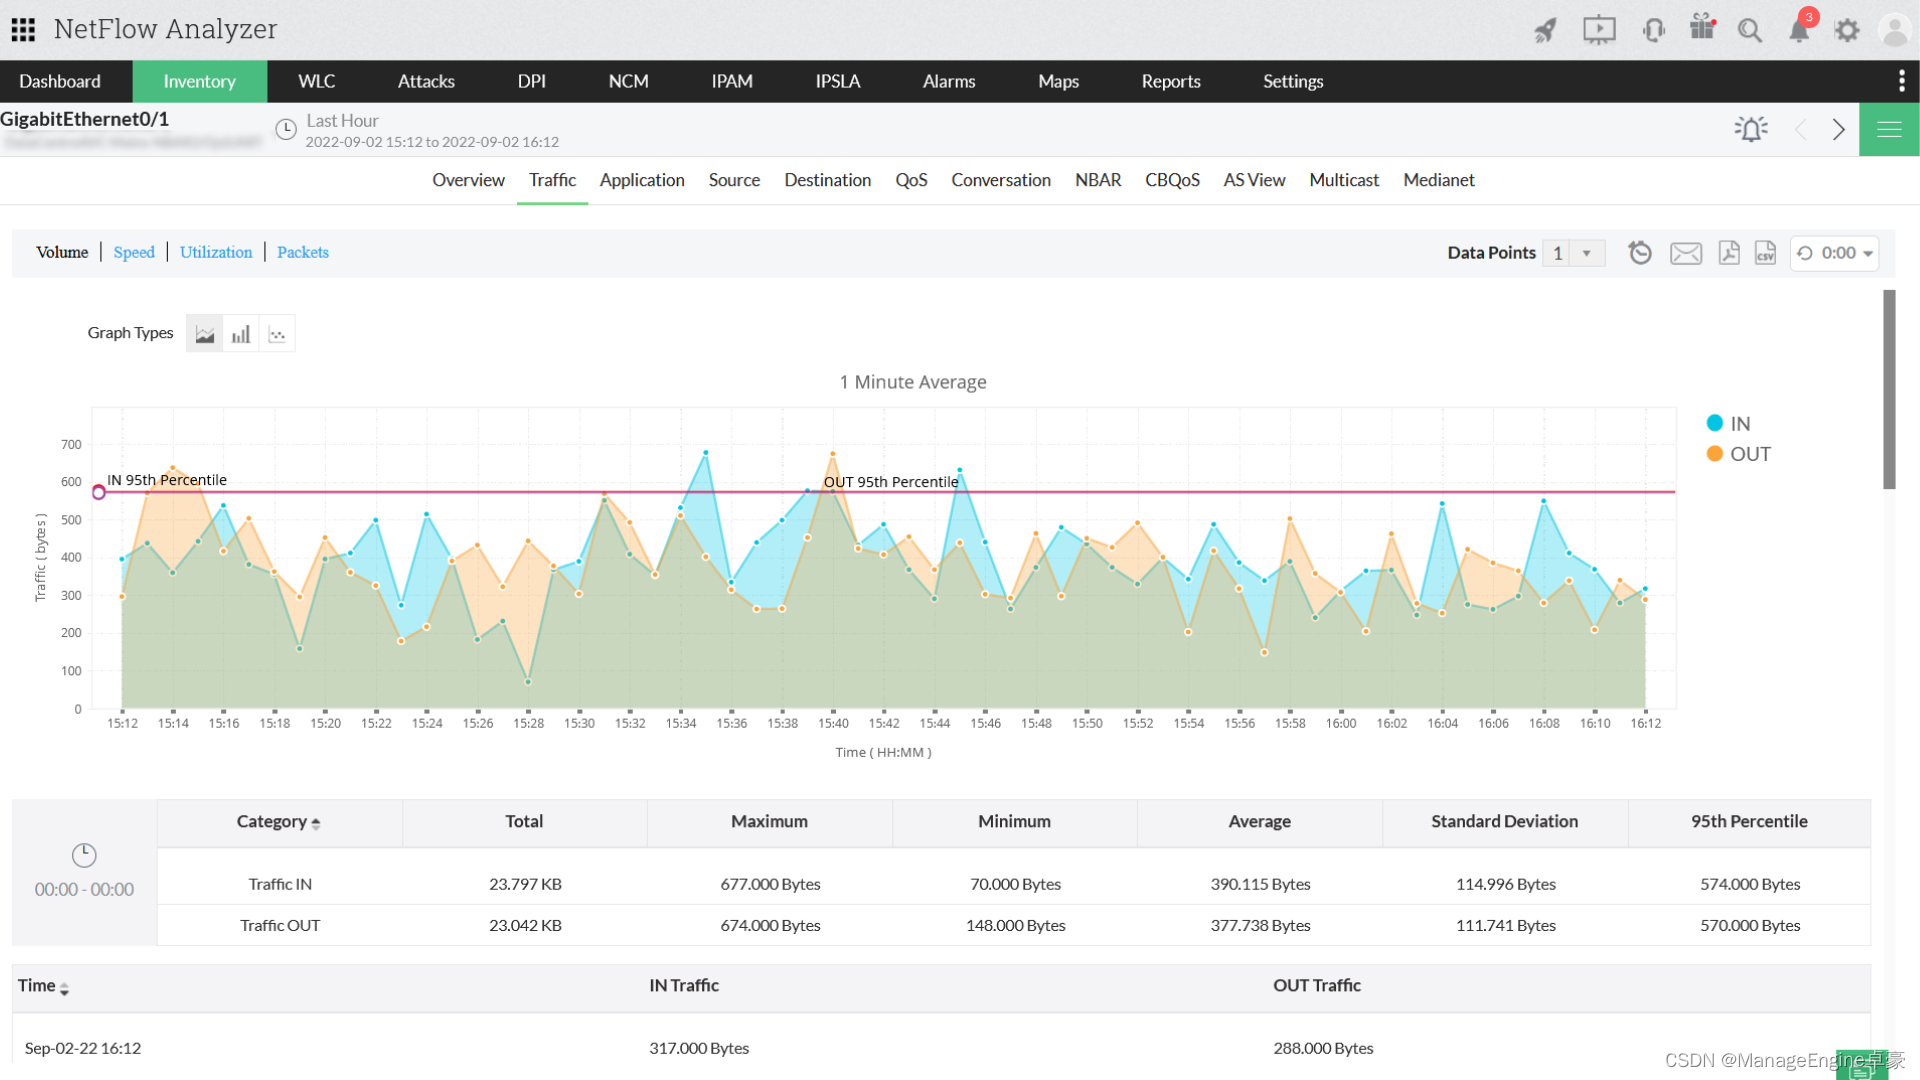This screenshot has width=1920, height=1080.
Task: Click the user profile avatar
Action: coord(1894,30)
